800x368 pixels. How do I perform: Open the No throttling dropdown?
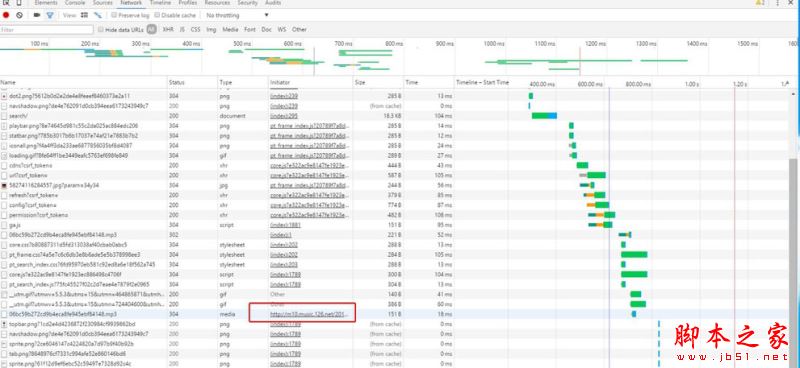(x=237, y=15)
